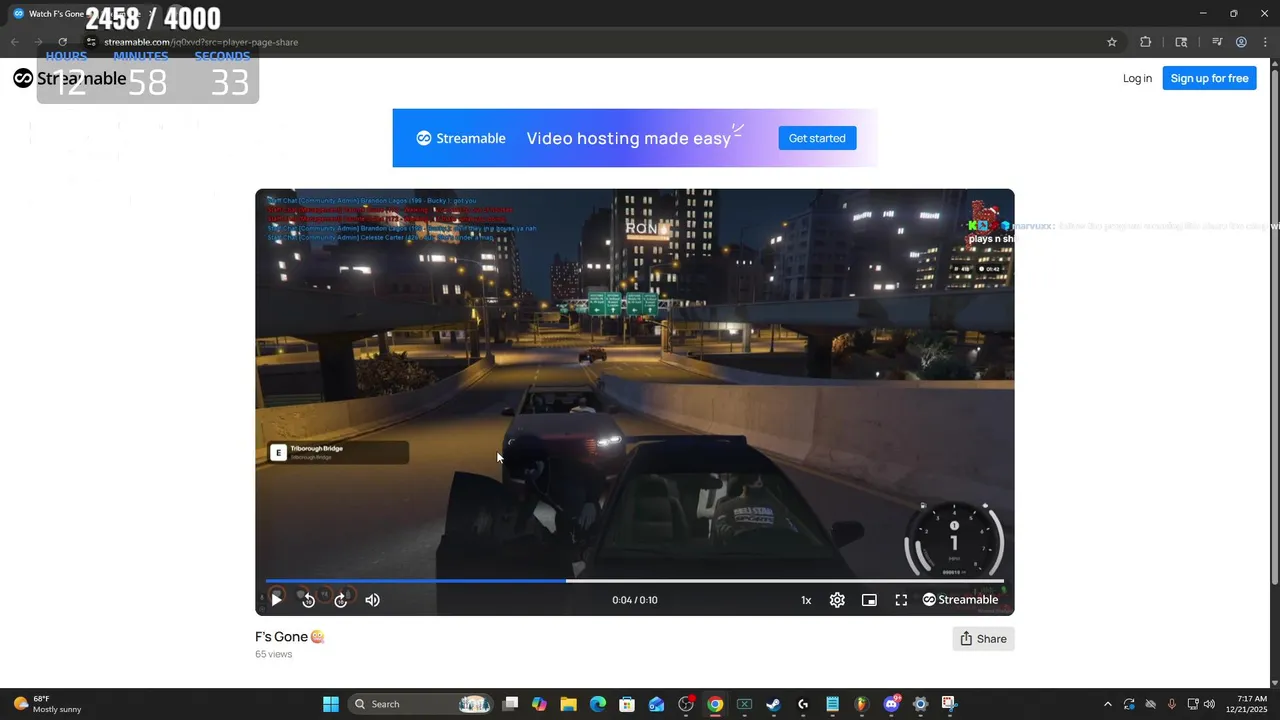Viewport: 1280px width, 720px height.
Task: Open the volume control in system tray
Action: click(x=1209, y=704)
